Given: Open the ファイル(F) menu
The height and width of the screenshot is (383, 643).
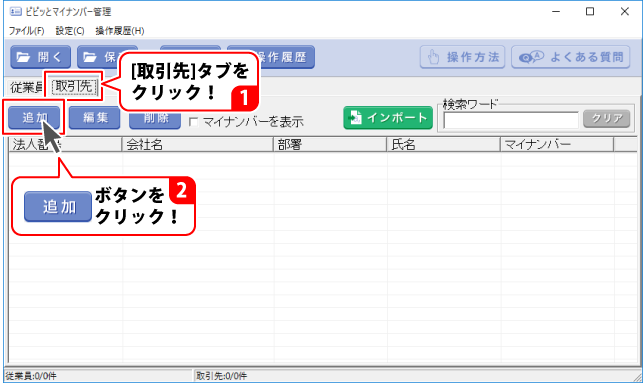Looking at the screenshot, I should click(x=27, y=31).
